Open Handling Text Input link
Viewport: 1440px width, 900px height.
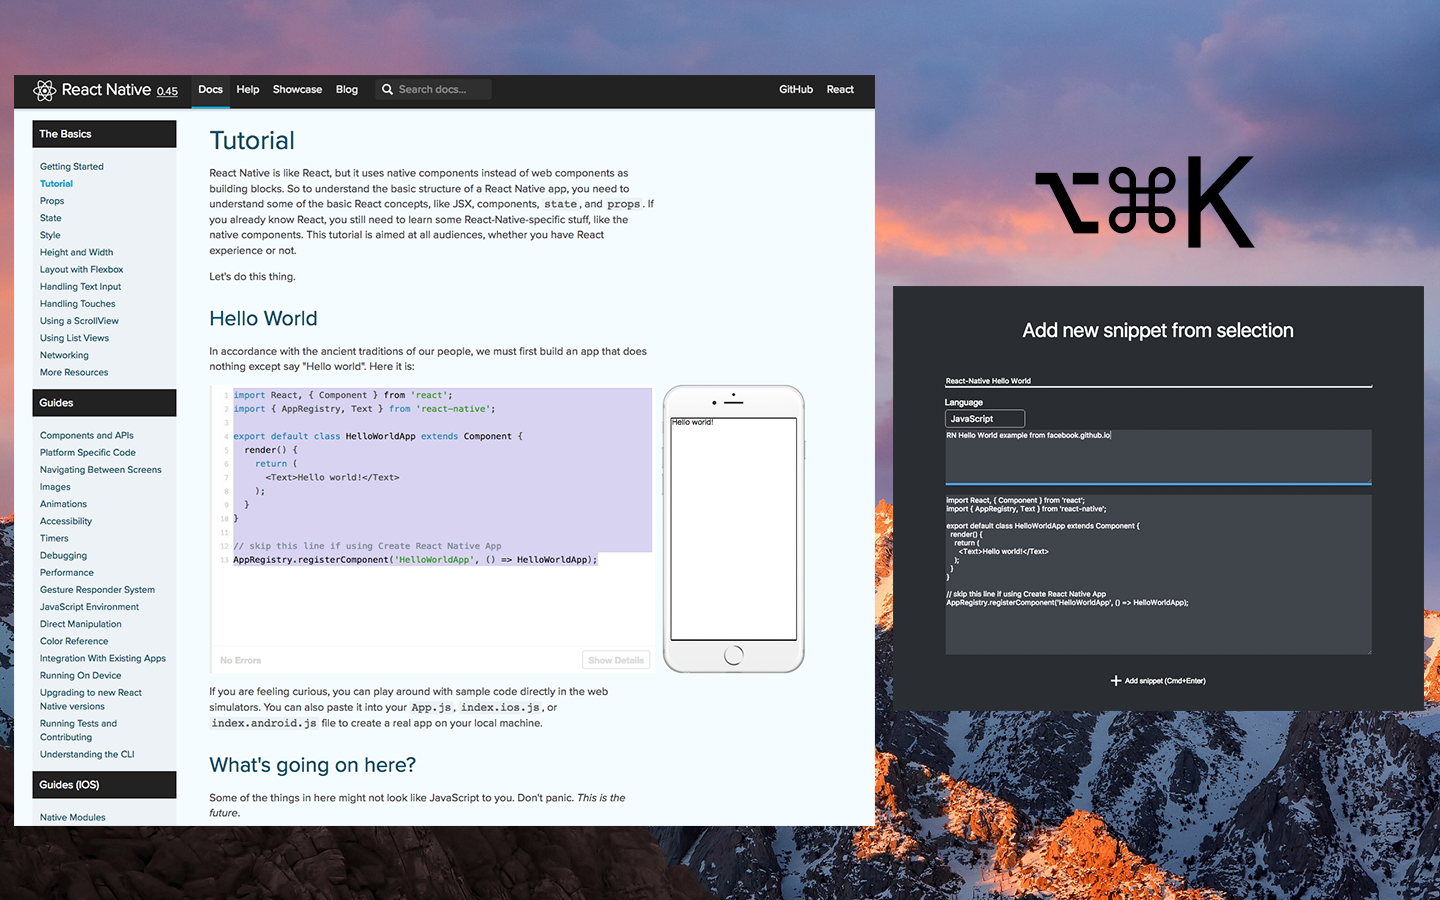80,287
